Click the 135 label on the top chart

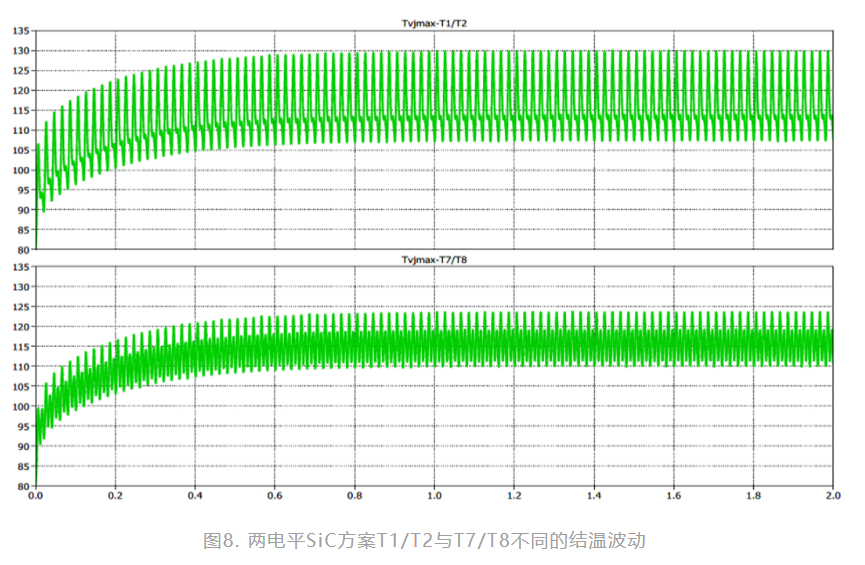[x=20, y=31]
